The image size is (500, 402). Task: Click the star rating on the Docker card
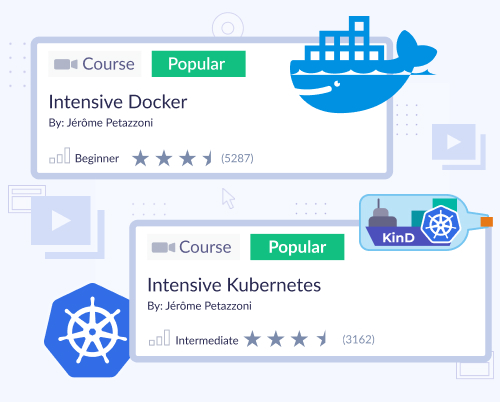(x=172, y=158)
